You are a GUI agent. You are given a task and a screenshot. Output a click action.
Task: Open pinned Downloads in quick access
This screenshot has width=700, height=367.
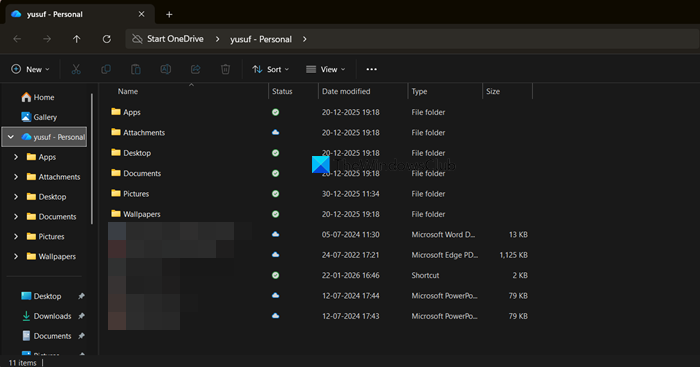pyautogui.click(x=47, y=316)
